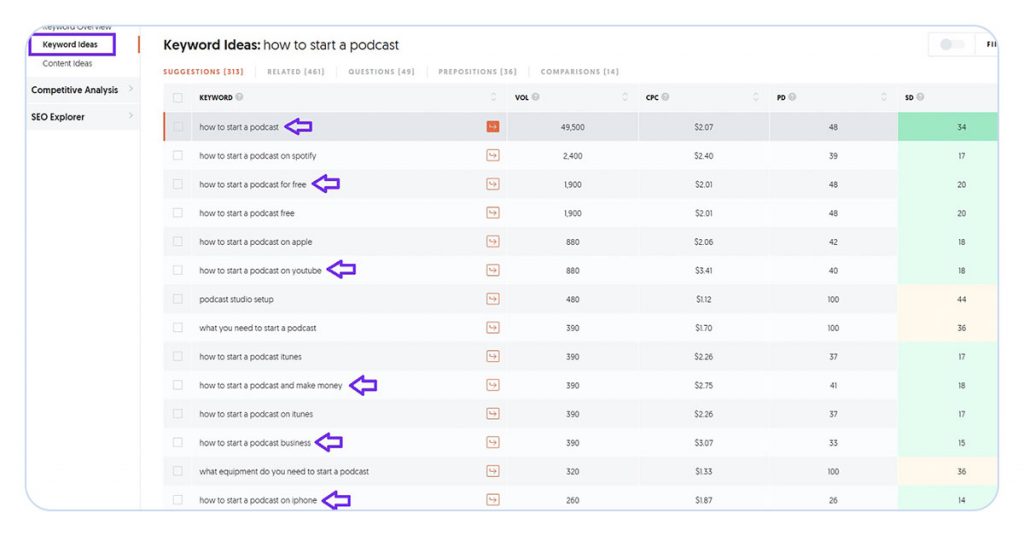Click help icon next to CPC header
This screenshot has width=1024, height=536.
click(x=665, y=97)
